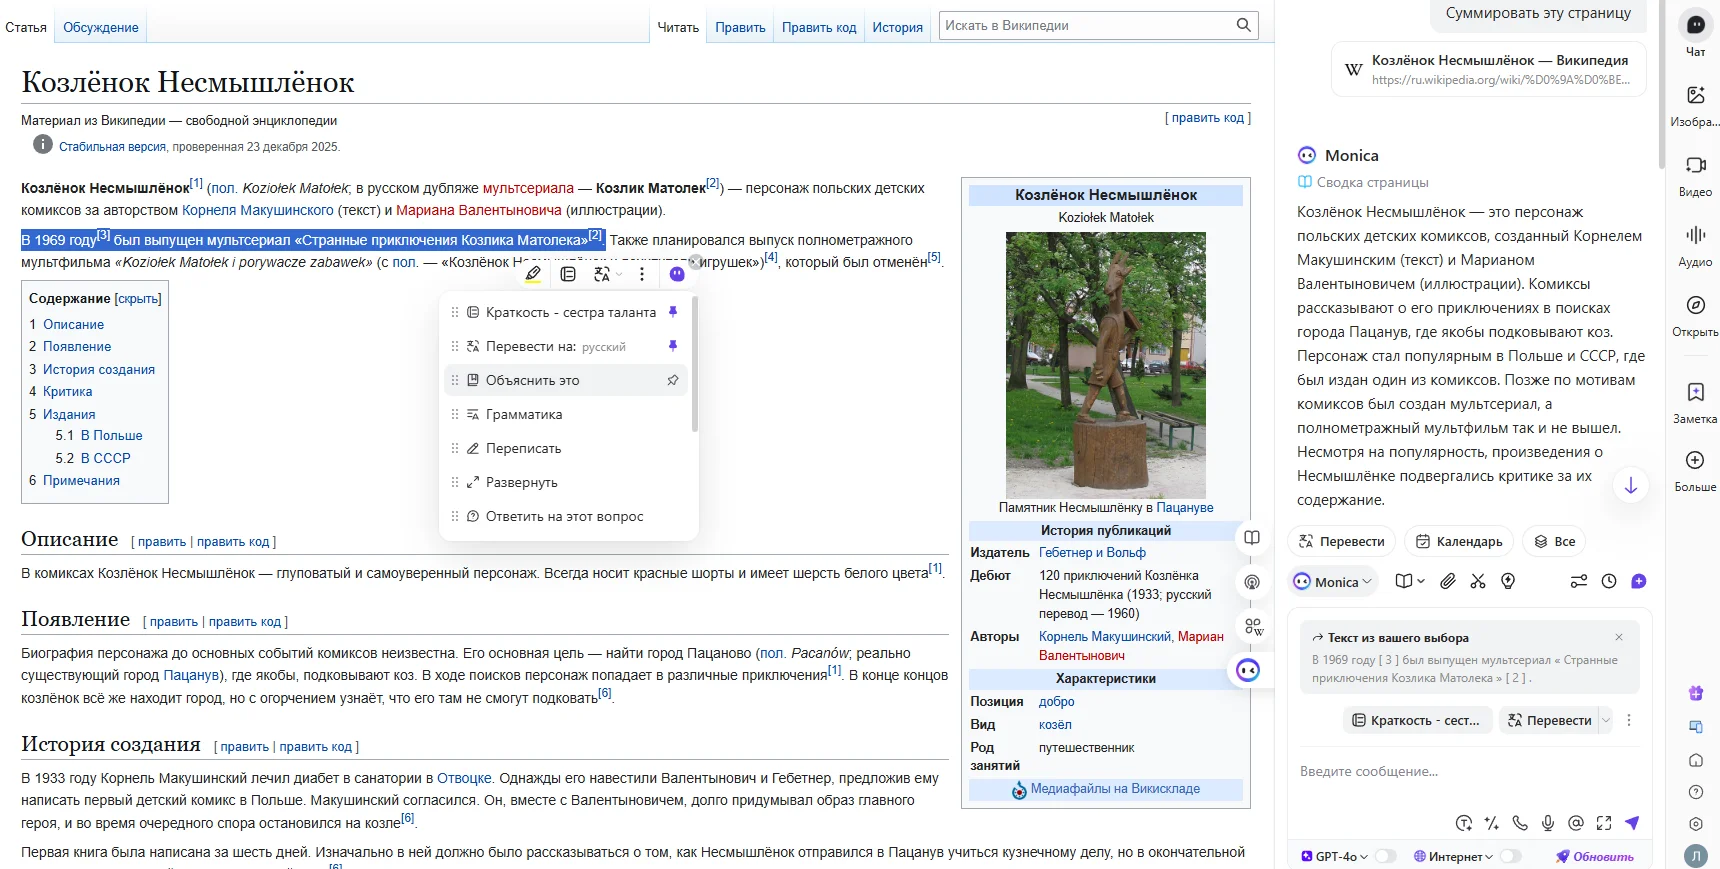Open chat settings sliders icon
1720x869 pixels.
pos(1579,581)
